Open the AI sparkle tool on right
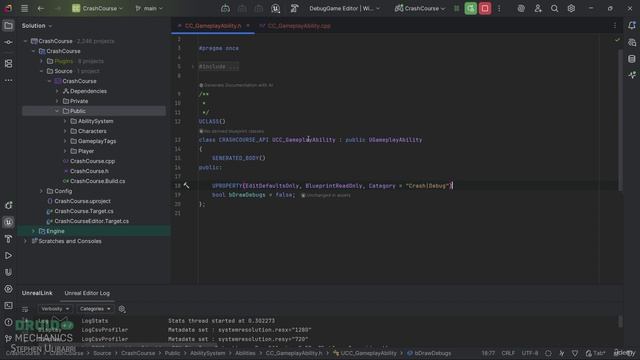Image resolution: width=640 pixels, height=360 pixels. pyautogui.click(x=632, y=75)
